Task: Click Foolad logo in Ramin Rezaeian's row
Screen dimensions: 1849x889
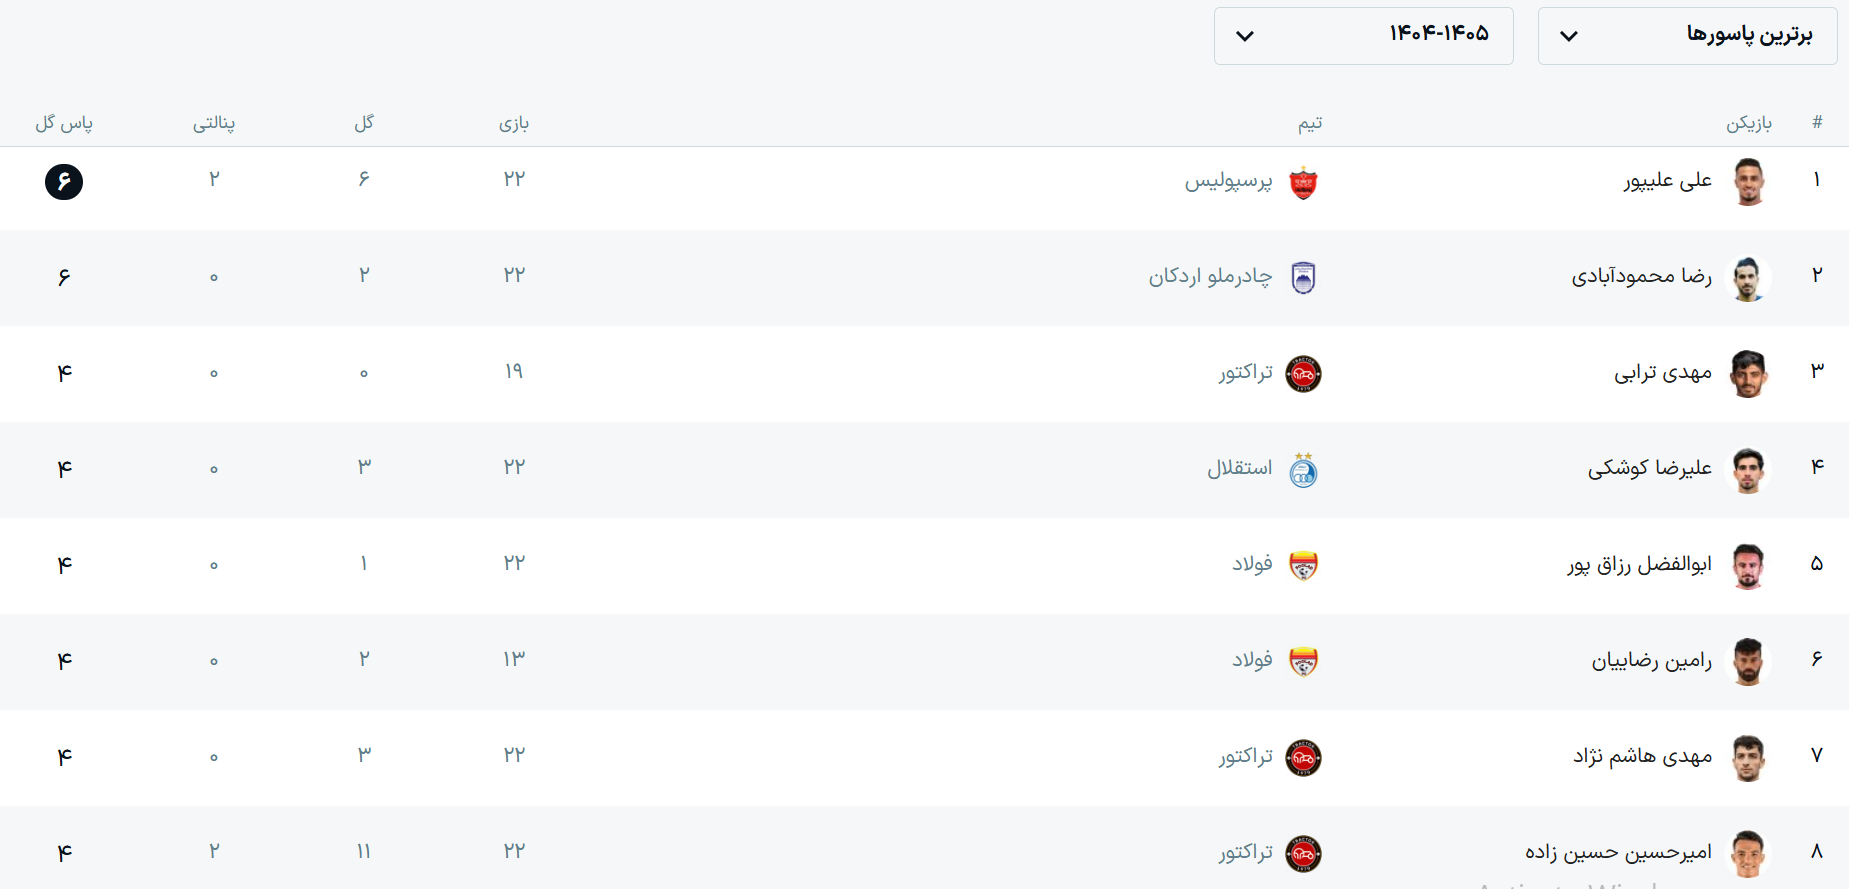Action: tap(1303, 662)
